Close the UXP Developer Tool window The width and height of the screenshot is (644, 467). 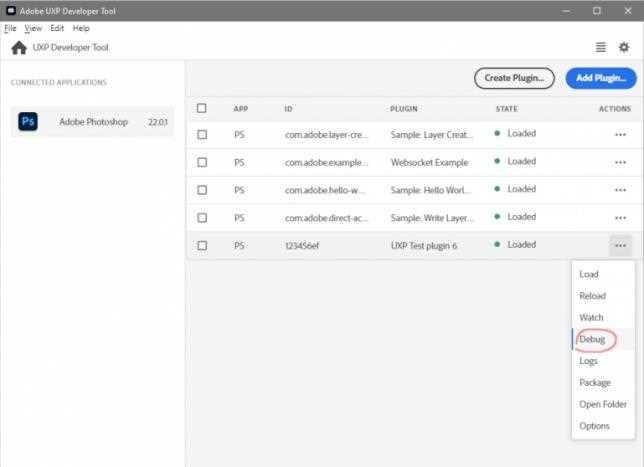[x=628, y=11]
